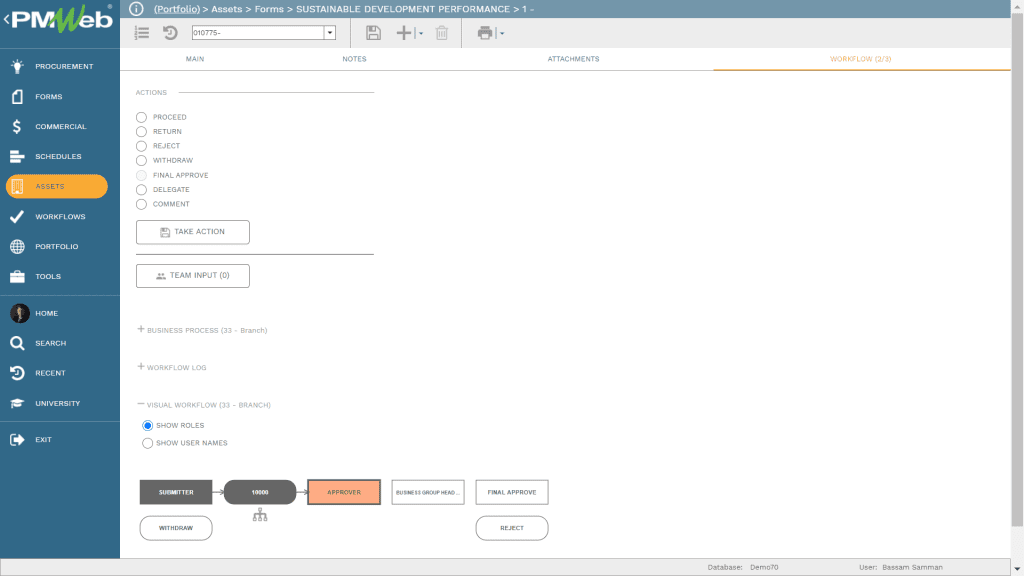
Task: Open the add-new dropdown arrow
Action: pos(421,33)
